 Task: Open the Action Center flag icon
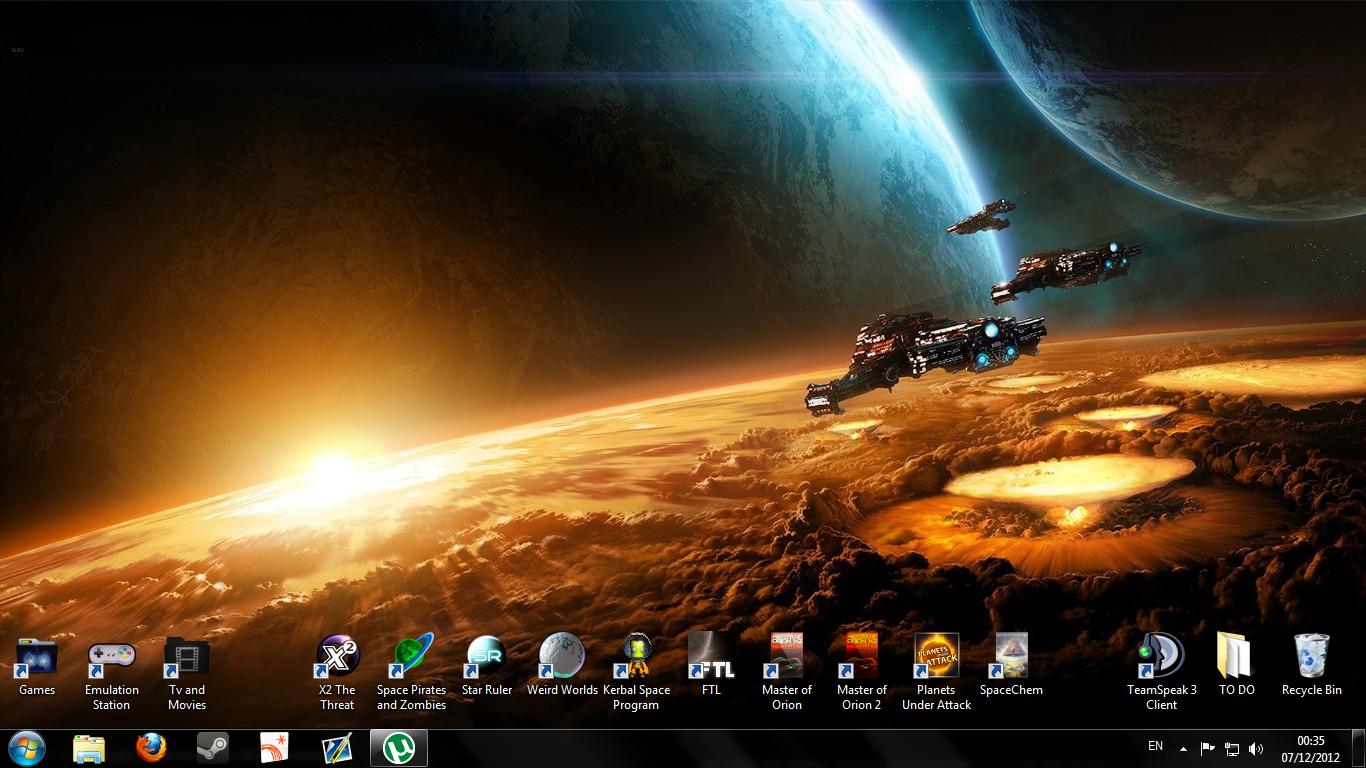1208,748
